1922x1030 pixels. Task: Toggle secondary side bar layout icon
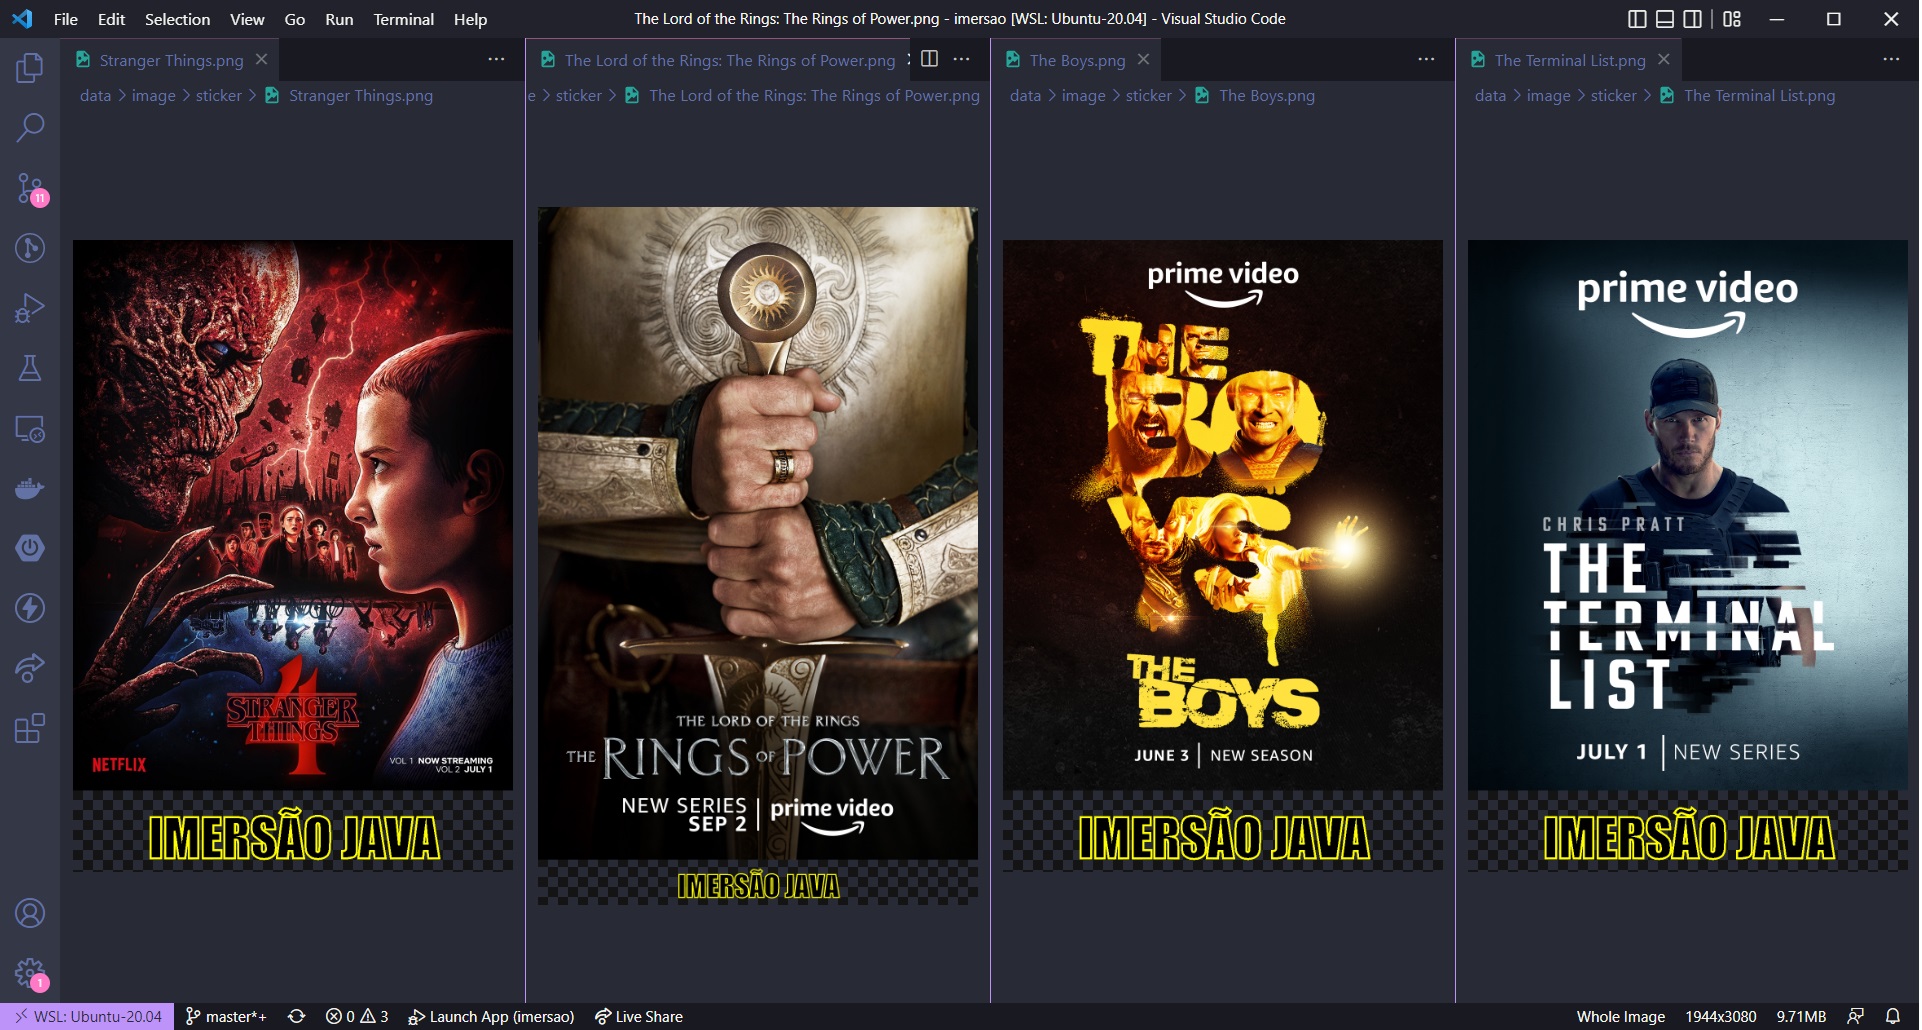1693,19
